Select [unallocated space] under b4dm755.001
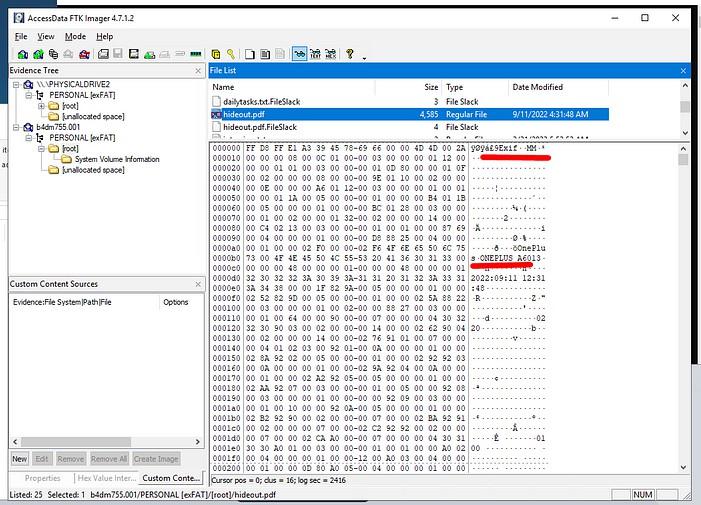This screenshot has height=505, width=701. tap(93, 170)
